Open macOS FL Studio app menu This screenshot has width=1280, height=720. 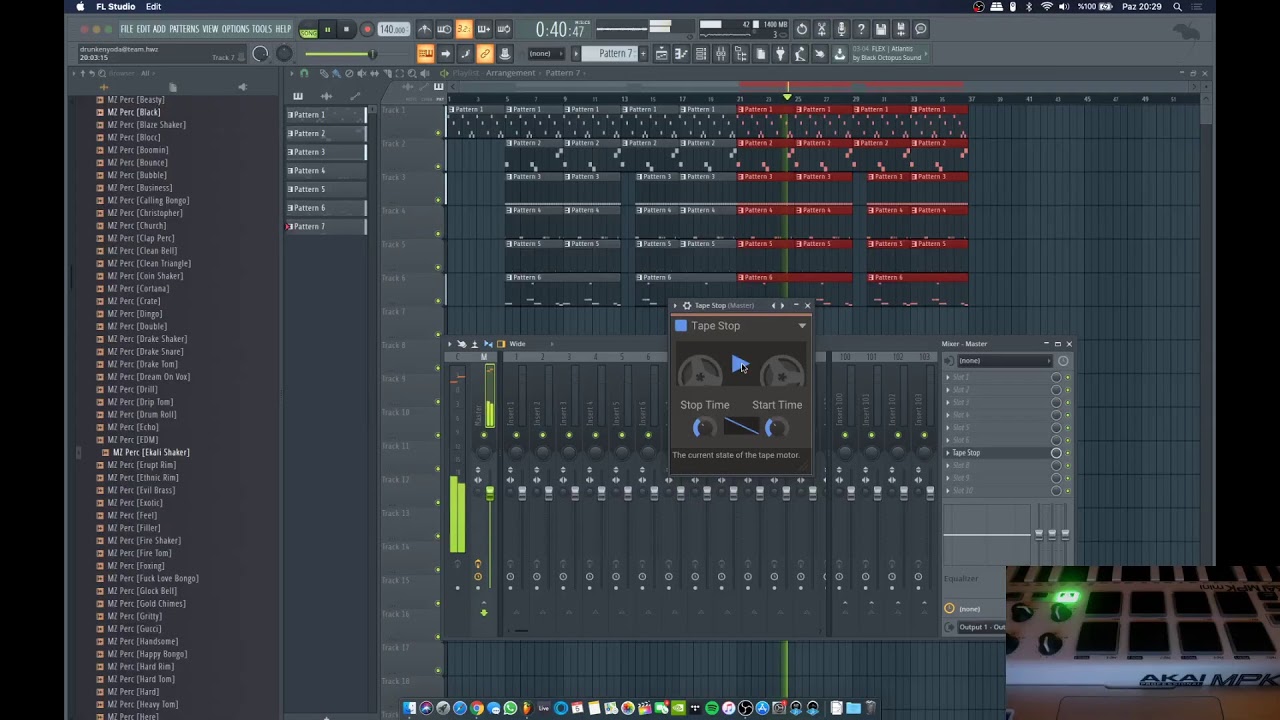116,7
